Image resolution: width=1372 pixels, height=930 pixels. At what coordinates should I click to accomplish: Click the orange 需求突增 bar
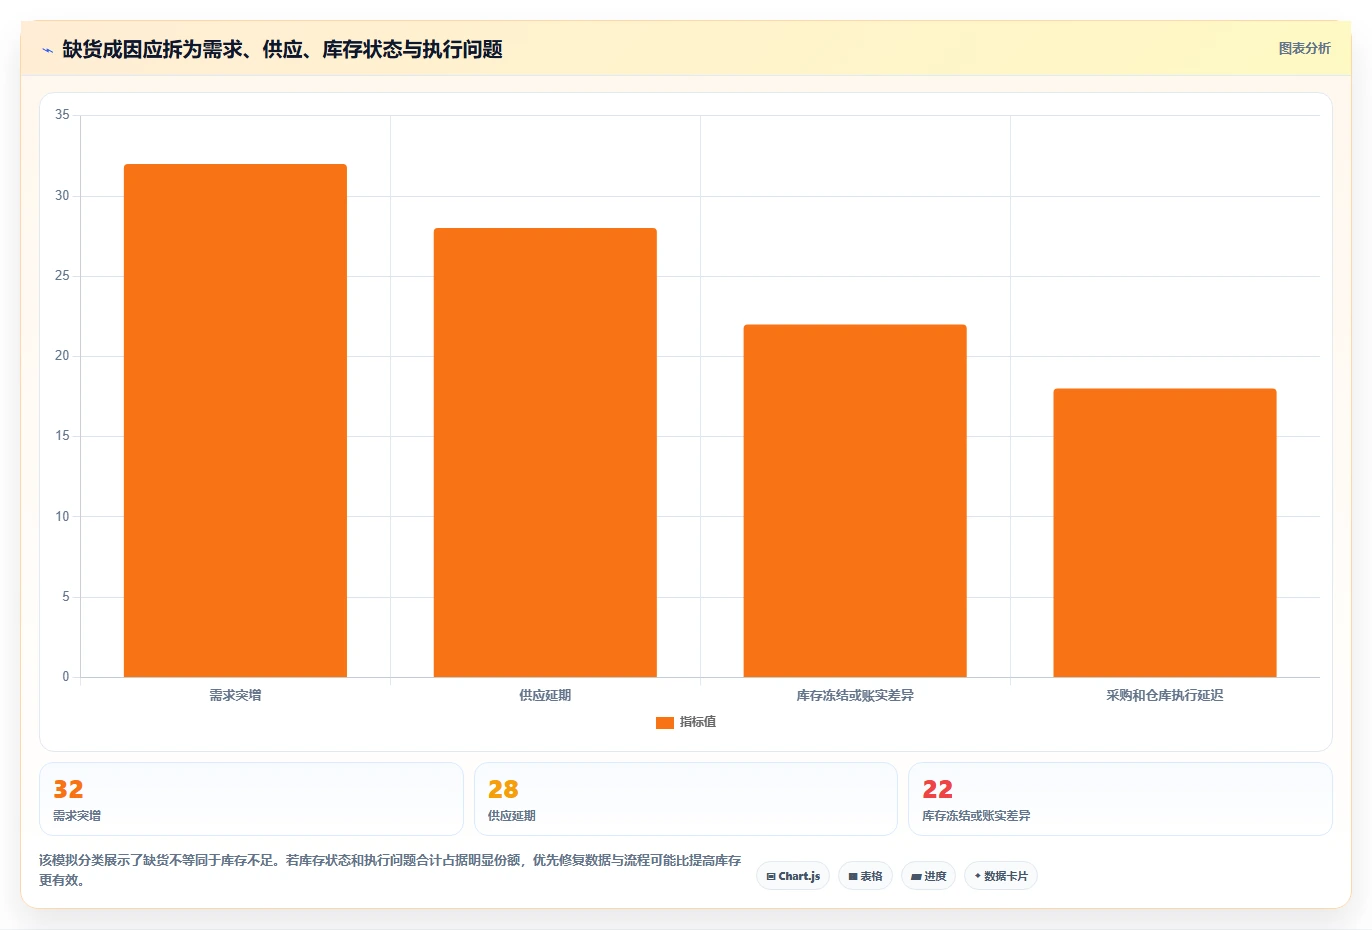tap(235, 420)
